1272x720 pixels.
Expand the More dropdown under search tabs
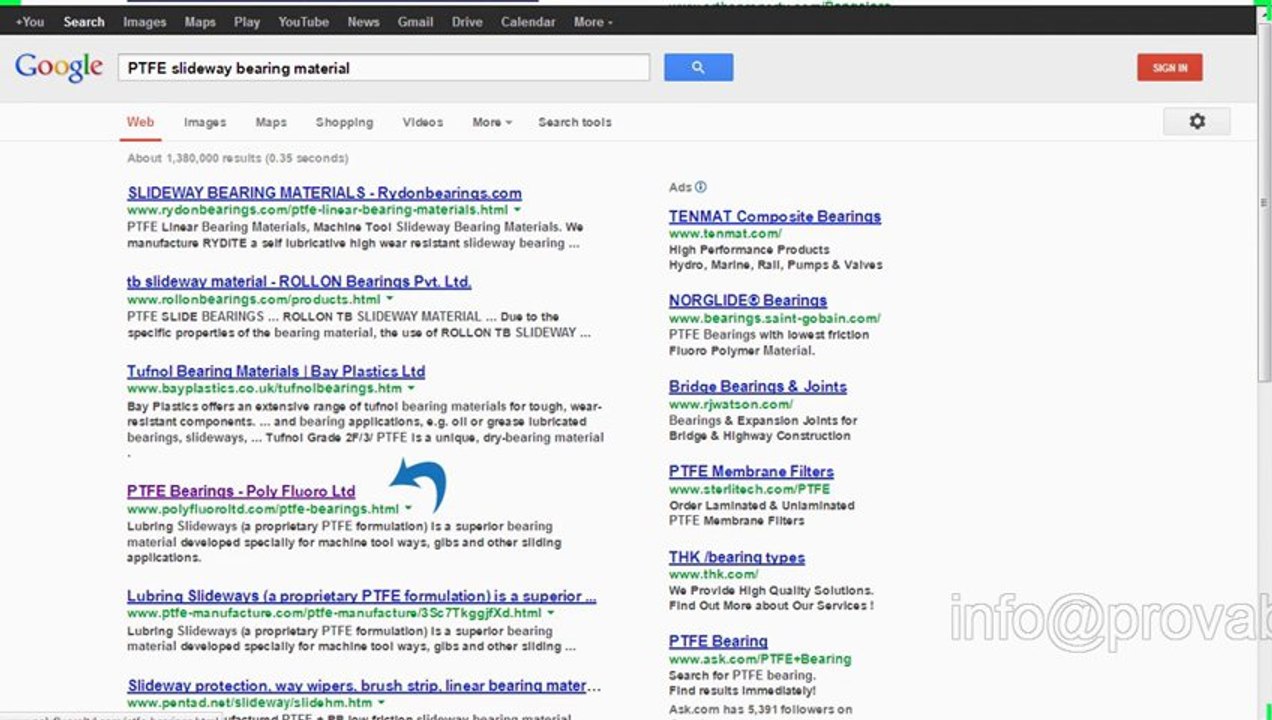pos(491,122)
